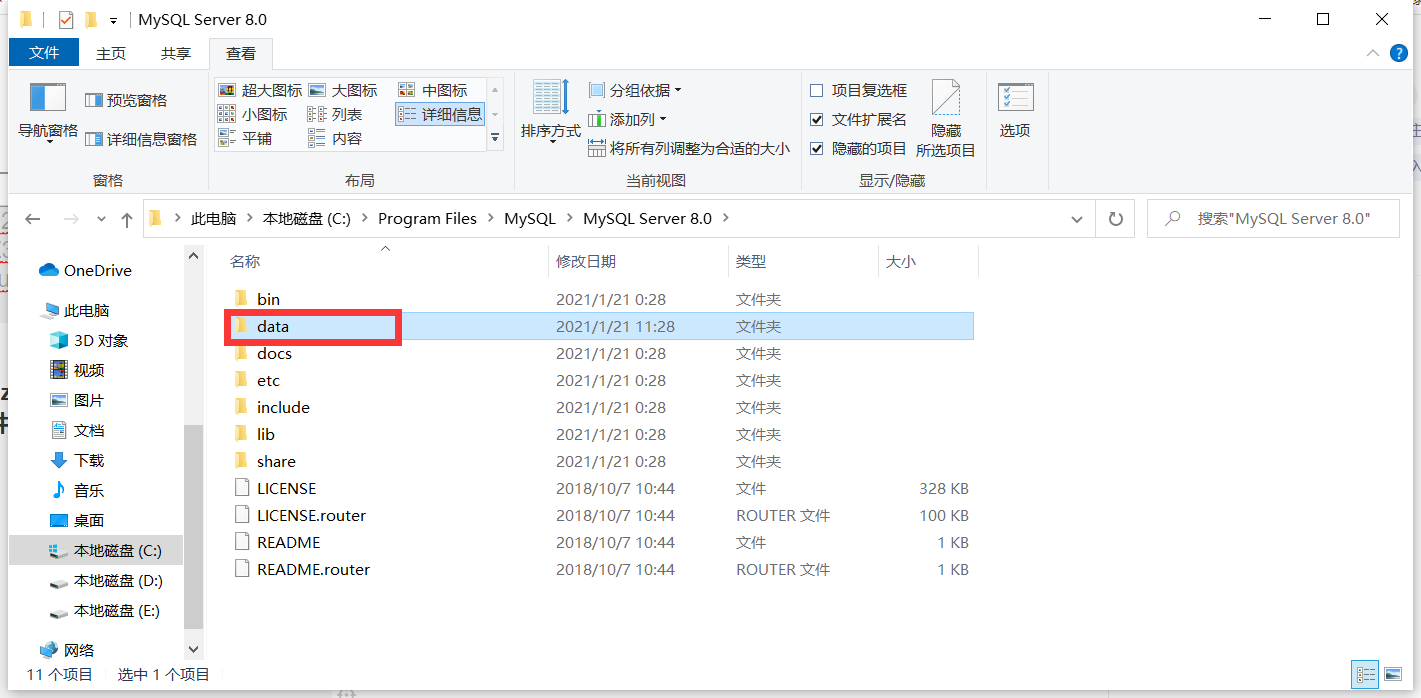Open 本地磁盘 (D:) in the sidebar
The image size is (1421, 698).
(x=106, y=580)
